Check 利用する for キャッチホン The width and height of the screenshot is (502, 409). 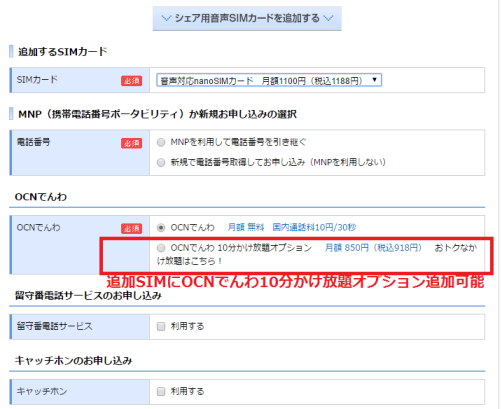[x=161, y=391]
